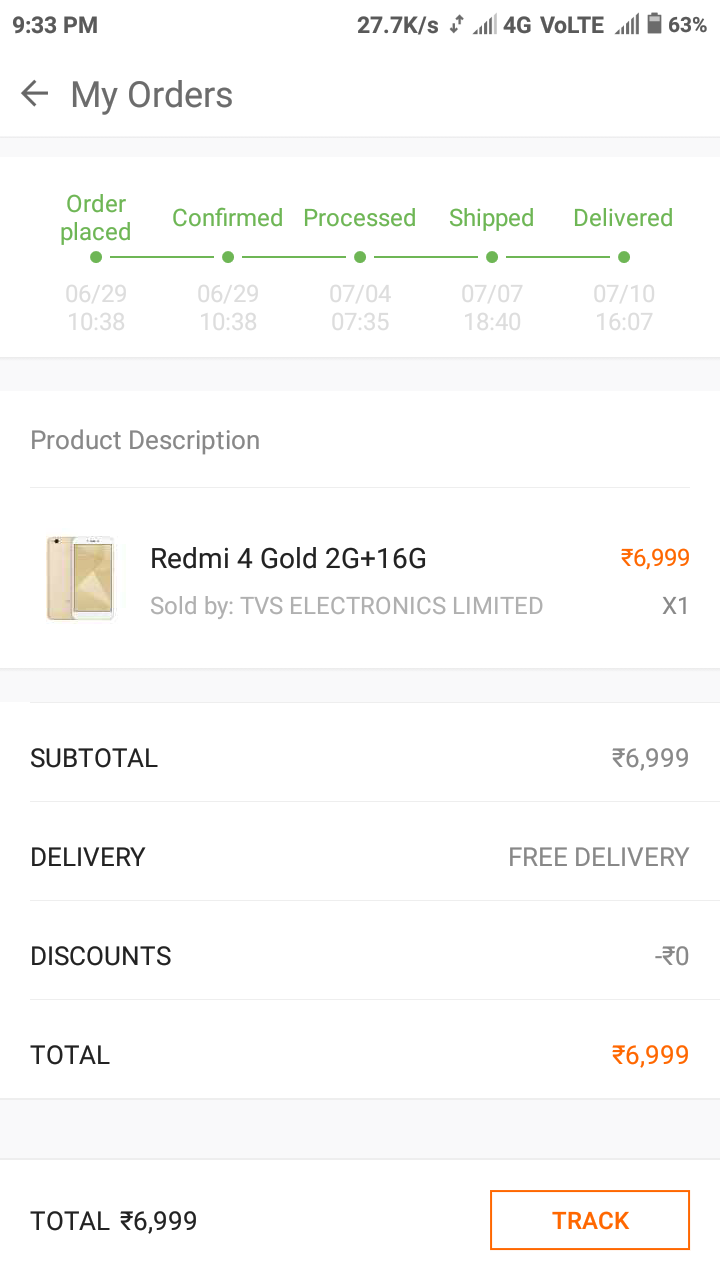The width and height of the screenshot is (720, 1280).
Task: Tap the Shipped status label
Action: pos(491,218)
